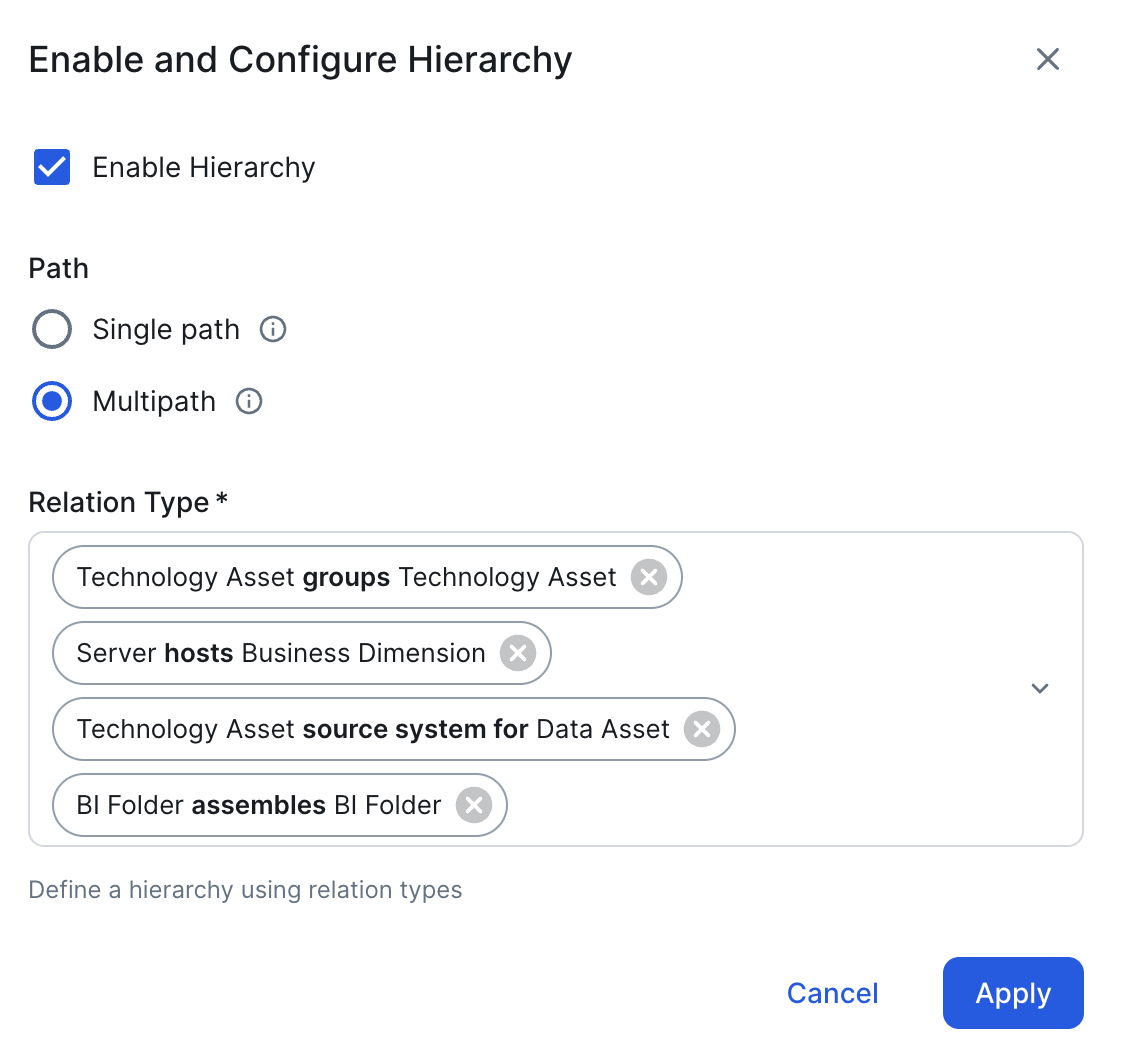Apply the hierarchy settings
Image resolution: width=1122 pixels, height=1058 pixels.
[x=1013, y=993]
